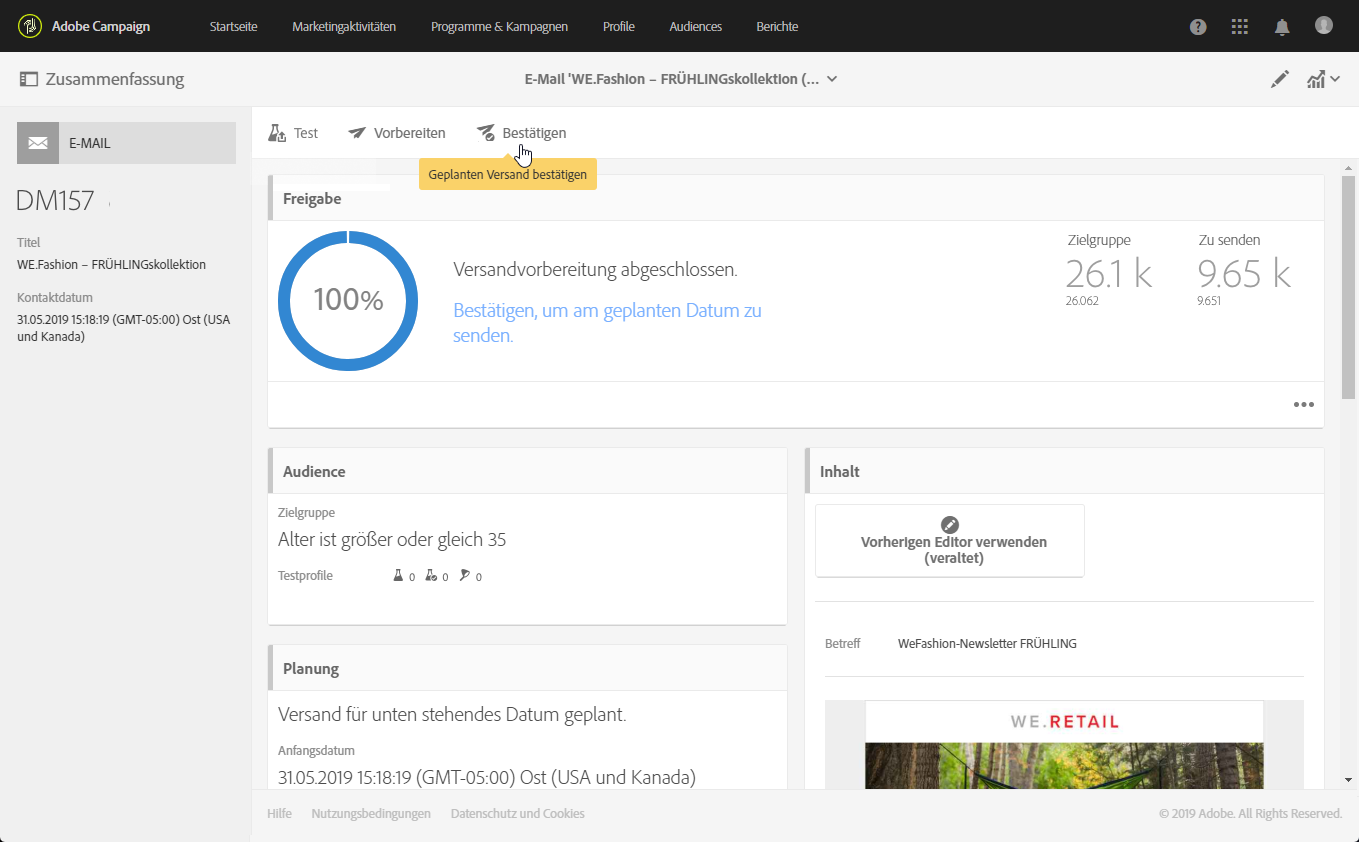
Task: Click the Zu senden 9.65 k value
Action: coord(1244,273)
